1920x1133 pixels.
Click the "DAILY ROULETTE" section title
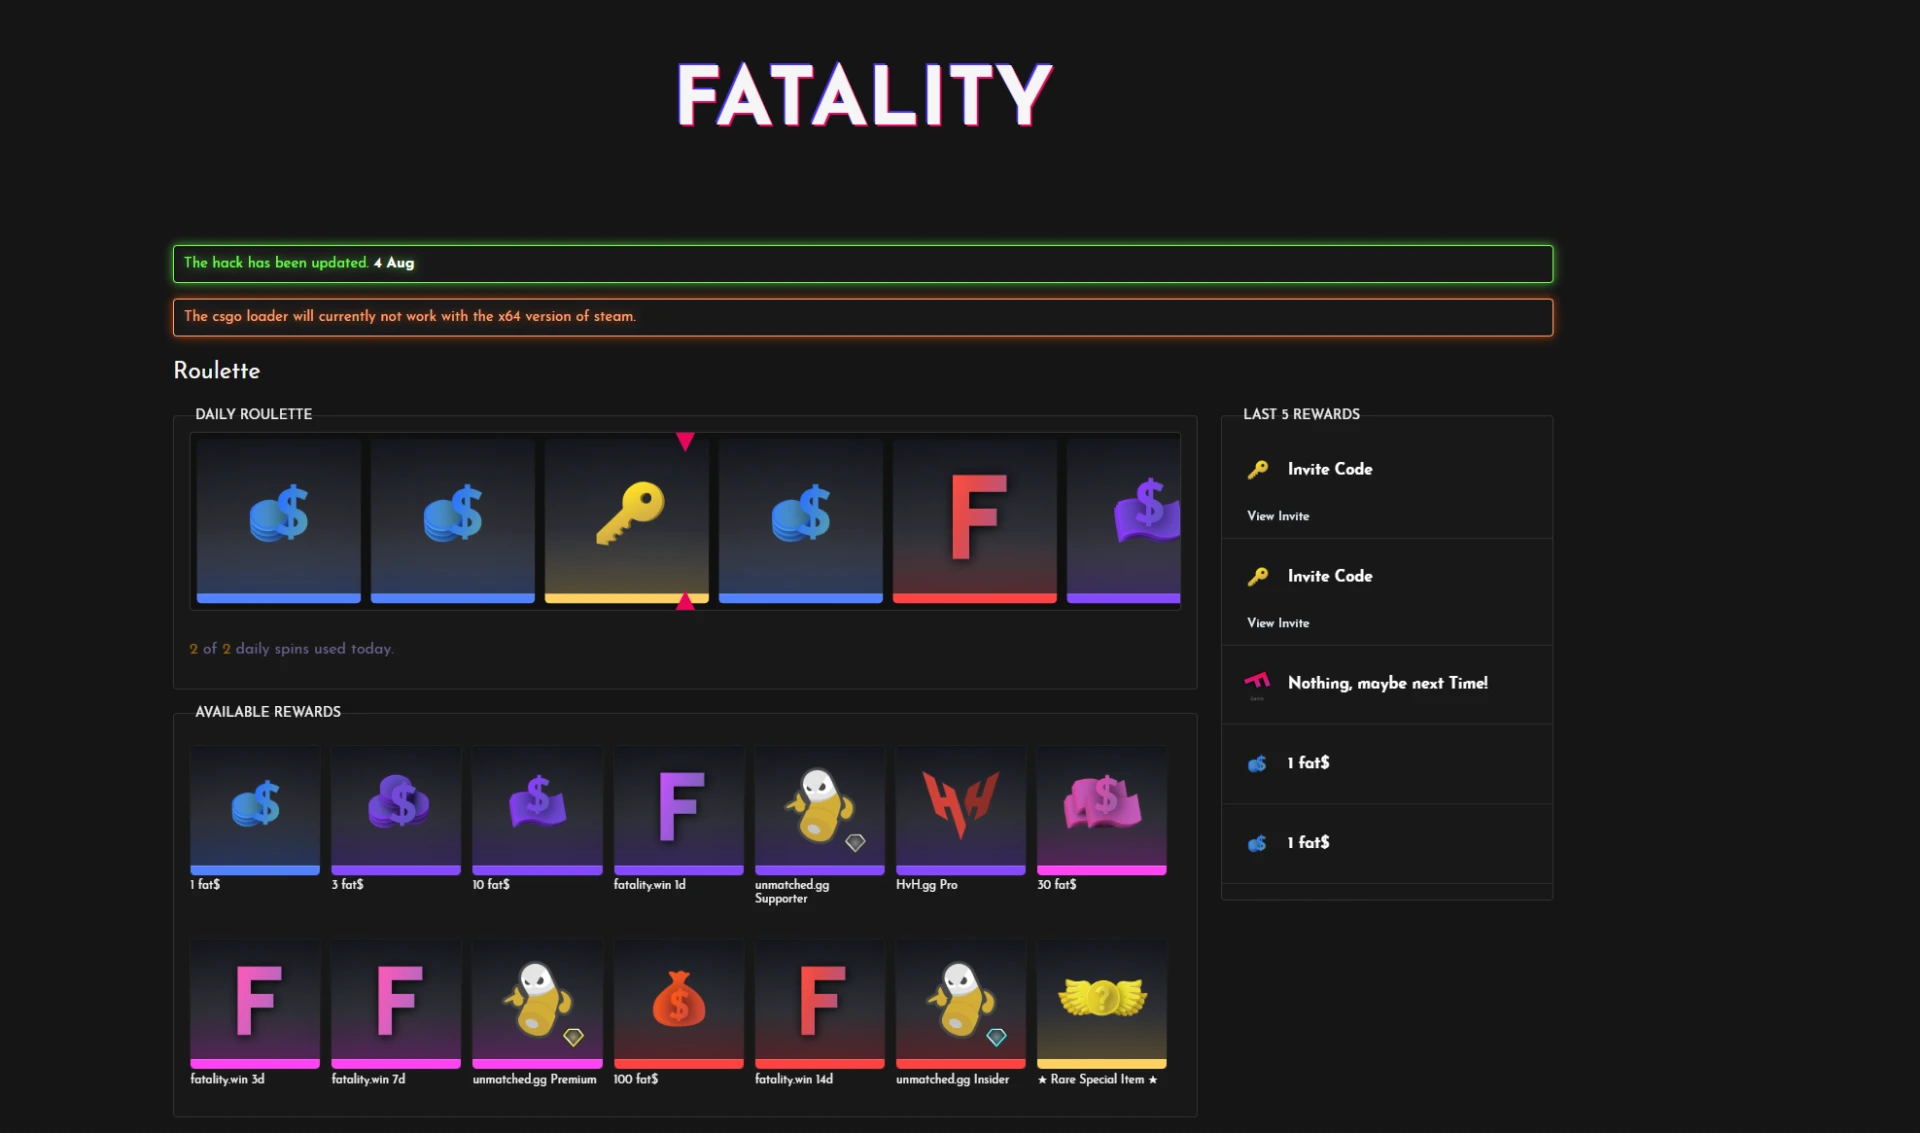click(x=254, y=414)
